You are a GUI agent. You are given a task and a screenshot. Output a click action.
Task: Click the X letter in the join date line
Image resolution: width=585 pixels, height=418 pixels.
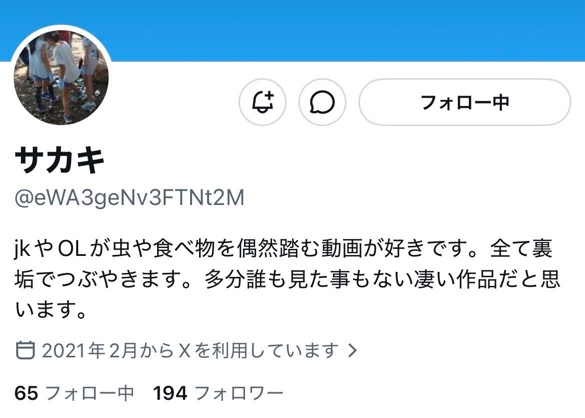[x=185, y=350]
